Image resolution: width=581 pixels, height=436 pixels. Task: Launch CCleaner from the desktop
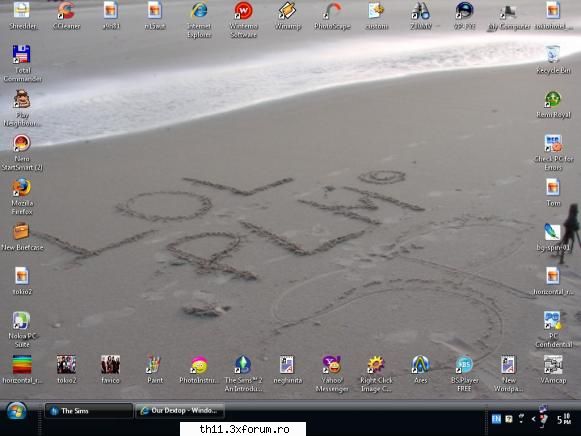pos(66,16)
